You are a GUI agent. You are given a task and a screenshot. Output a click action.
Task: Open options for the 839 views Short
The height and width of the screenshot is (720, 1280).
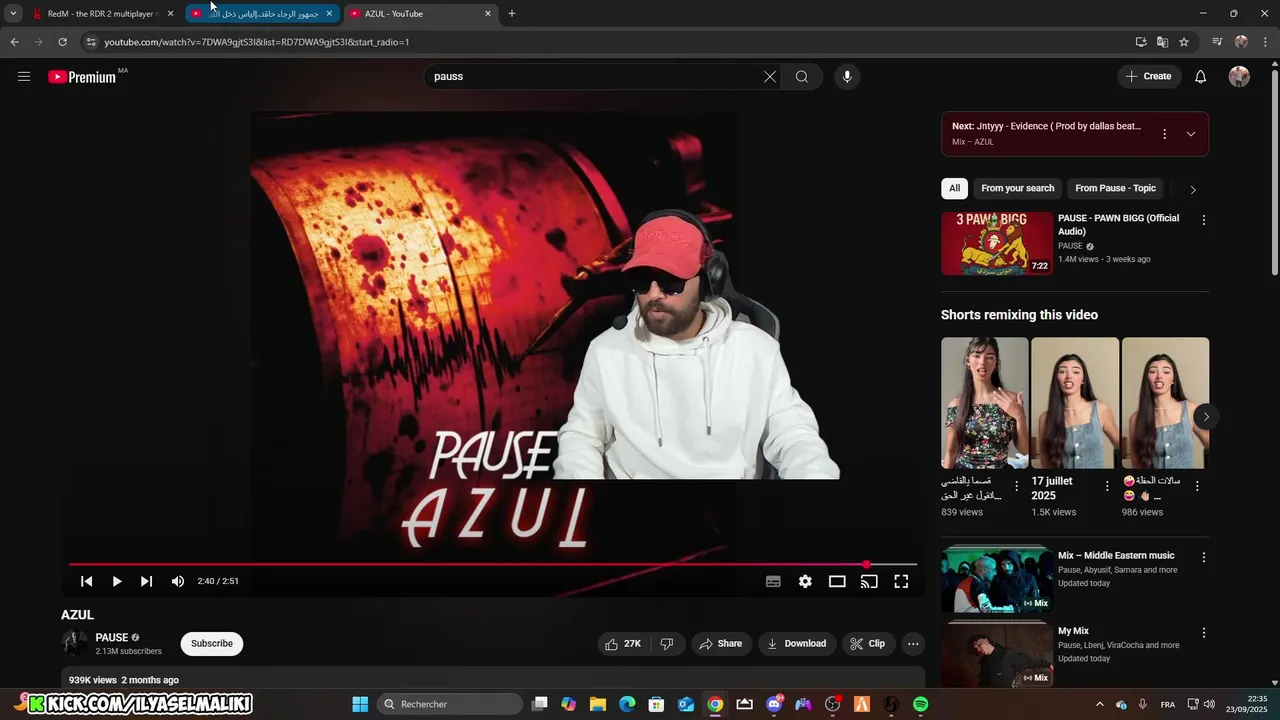[x=1017, y=486]
